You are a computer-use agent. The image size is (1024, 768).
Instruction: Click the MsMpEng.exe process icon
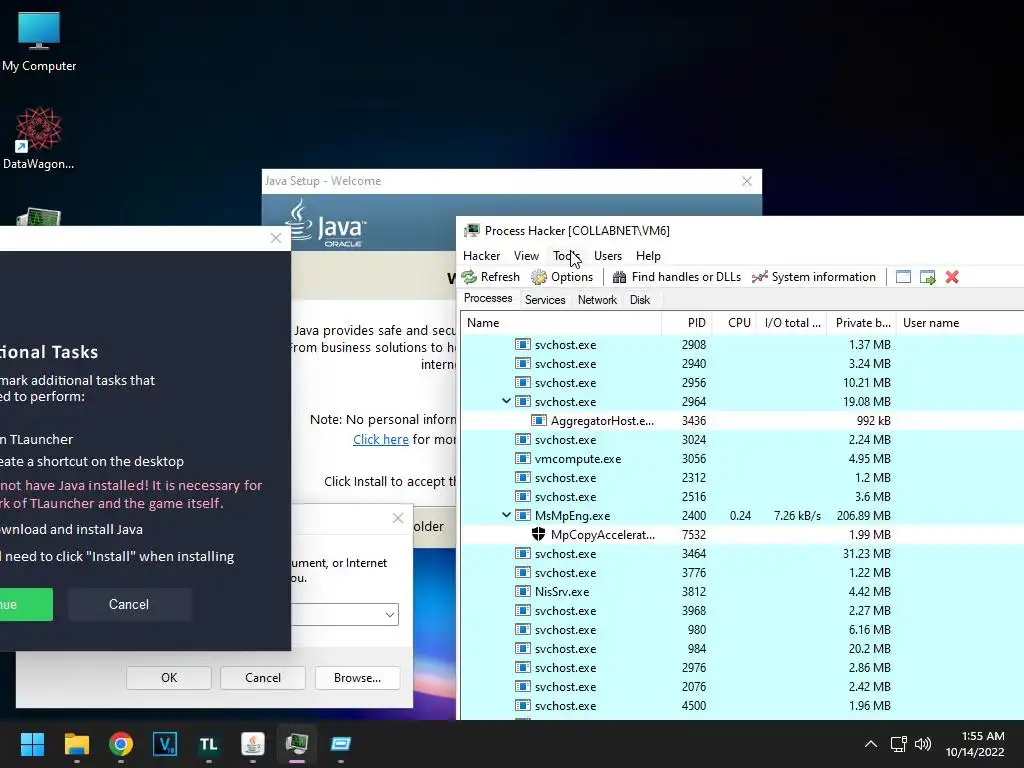click(522, 515)
